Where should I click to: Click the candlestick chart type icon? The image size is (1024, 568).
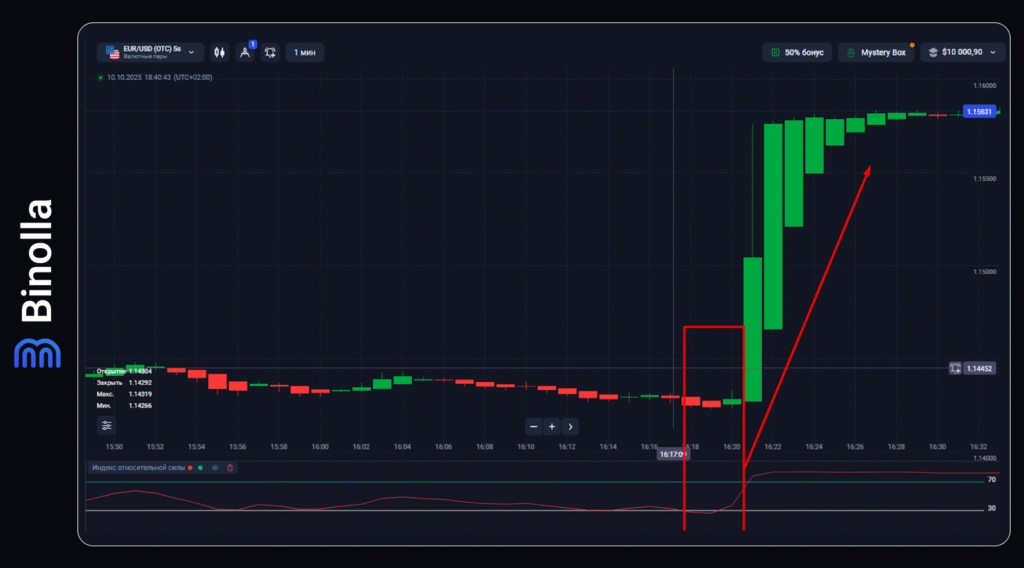click(x=219, y=52)
